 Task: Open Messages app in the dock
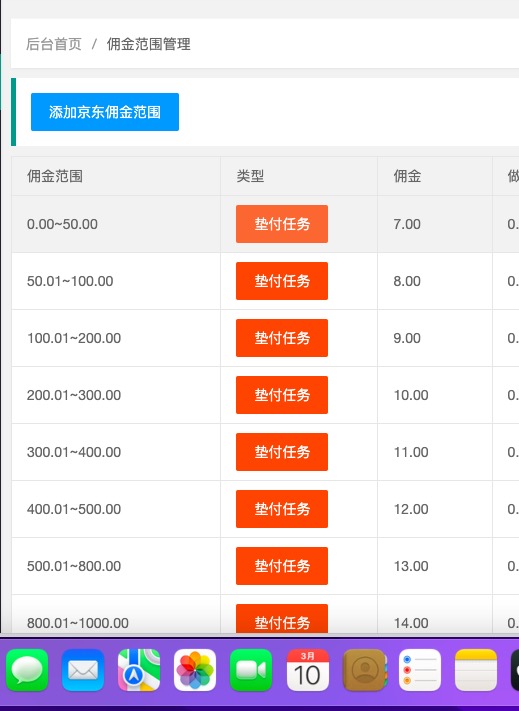27,670
